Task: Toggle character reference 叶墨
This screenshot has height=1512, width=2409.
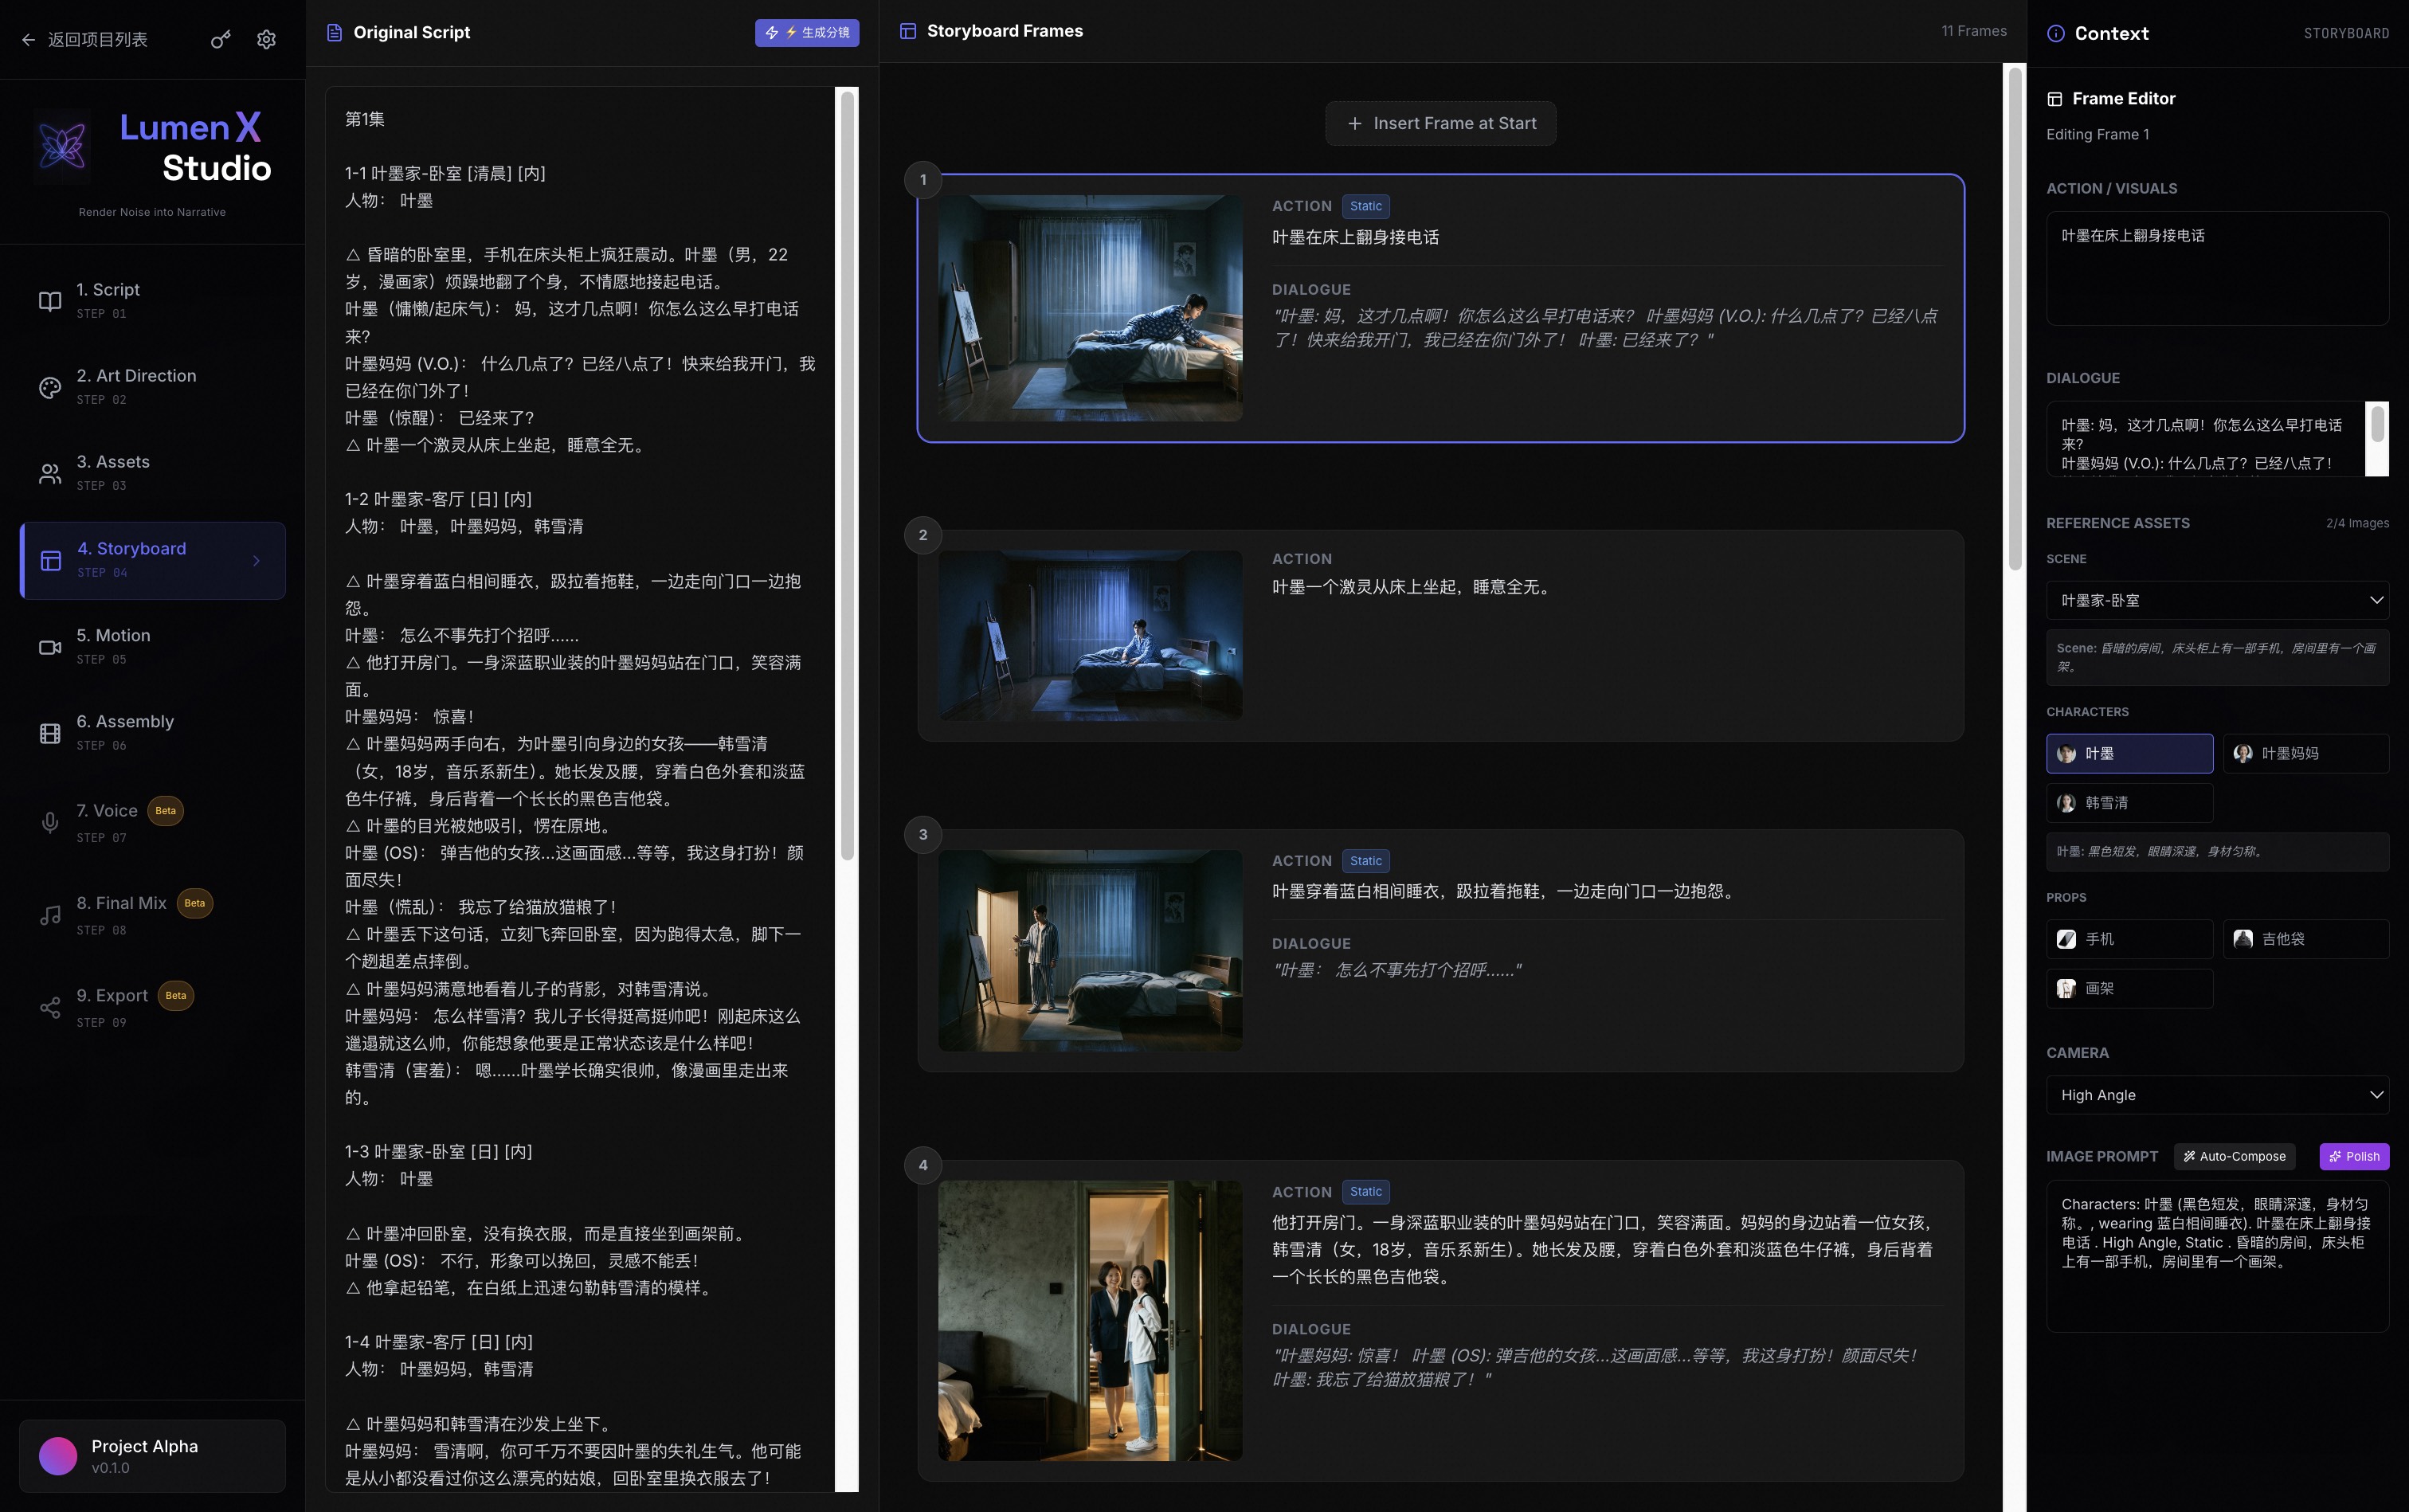Action: click(x=2129, y=754)
